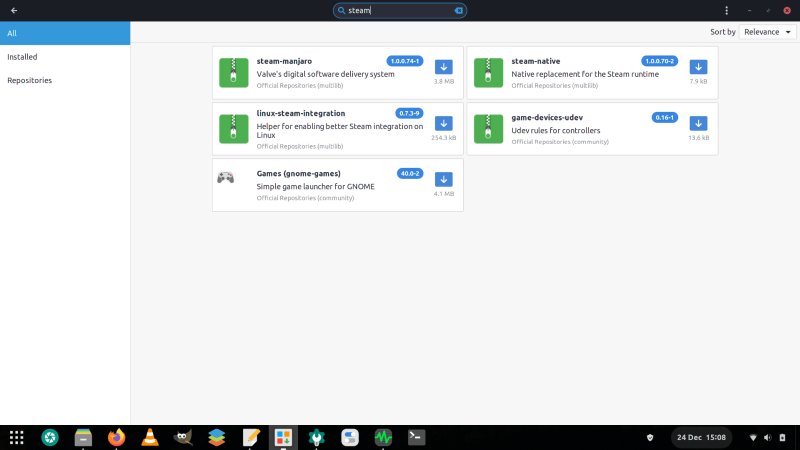Switch to the Repositories category

65,80
